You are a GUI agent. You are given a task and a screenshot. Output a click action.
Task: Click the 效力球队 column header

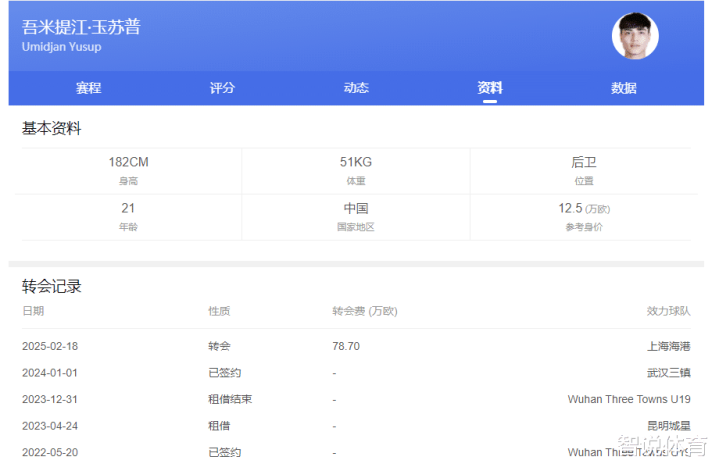[669, 311]
